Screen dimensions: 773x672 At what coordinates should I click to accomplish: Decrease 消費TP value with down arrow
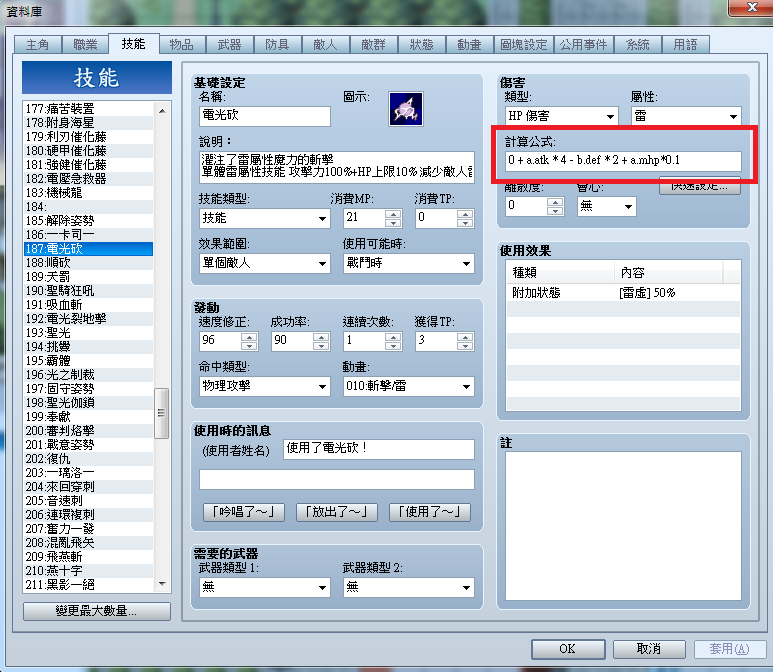[x=465, y=223]
